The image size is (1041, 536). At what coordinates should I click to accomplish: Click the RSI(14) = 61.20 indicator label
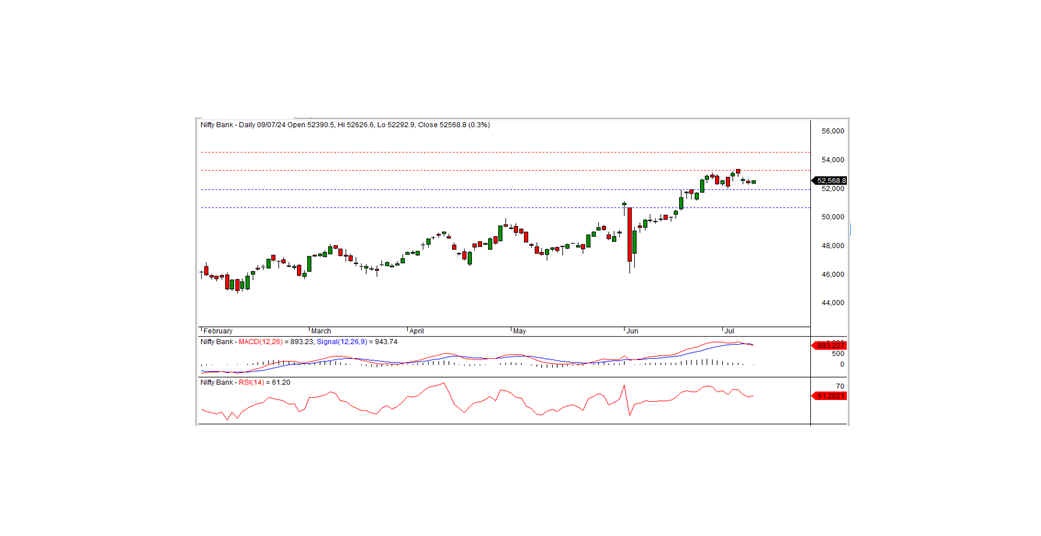point(263,383)
